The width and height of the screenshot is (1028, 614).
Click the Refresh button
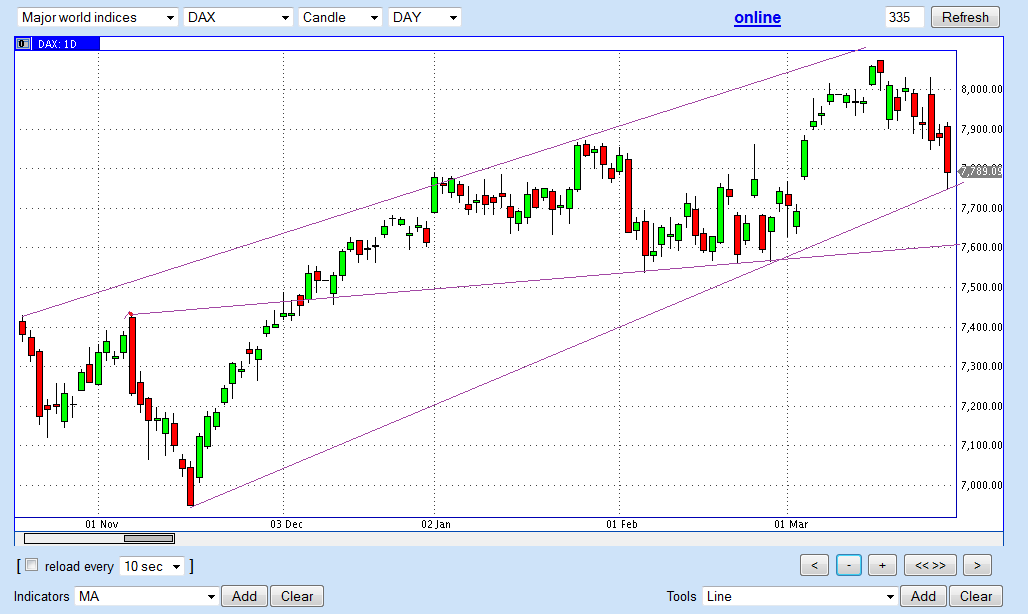[965, 17]
